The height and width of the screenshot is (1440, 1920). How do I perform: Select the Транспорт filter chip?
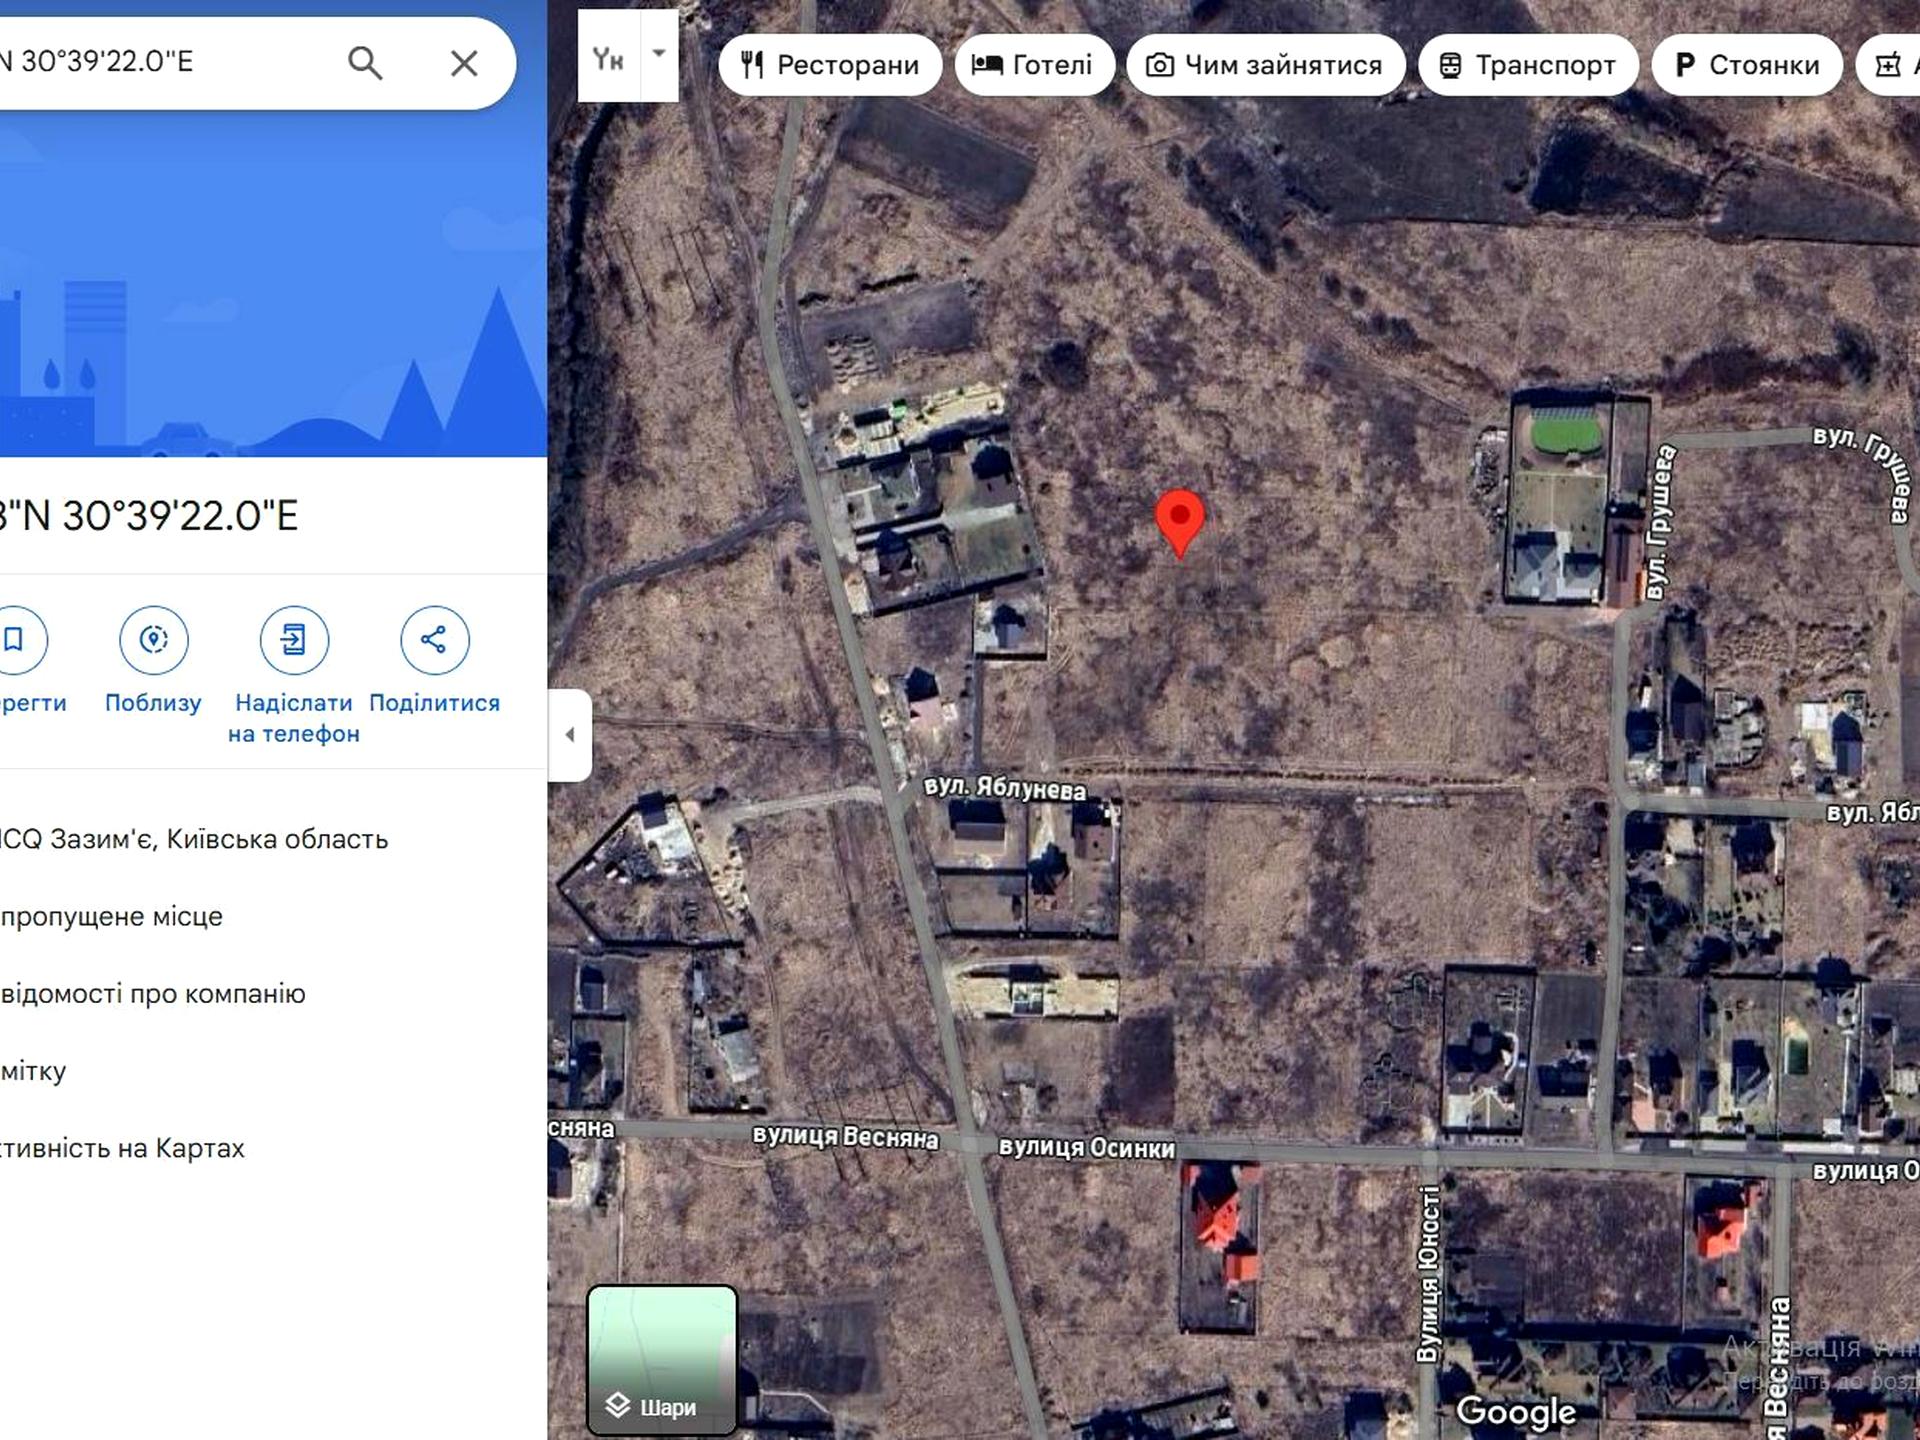click(x=1528, y=65)
